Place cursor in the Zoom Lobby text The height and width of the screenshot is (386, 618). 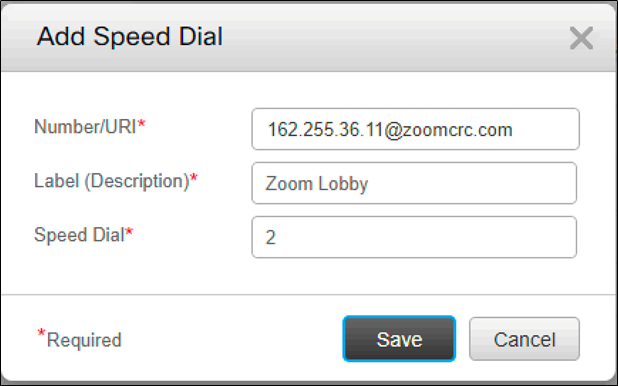click(316, 184)
